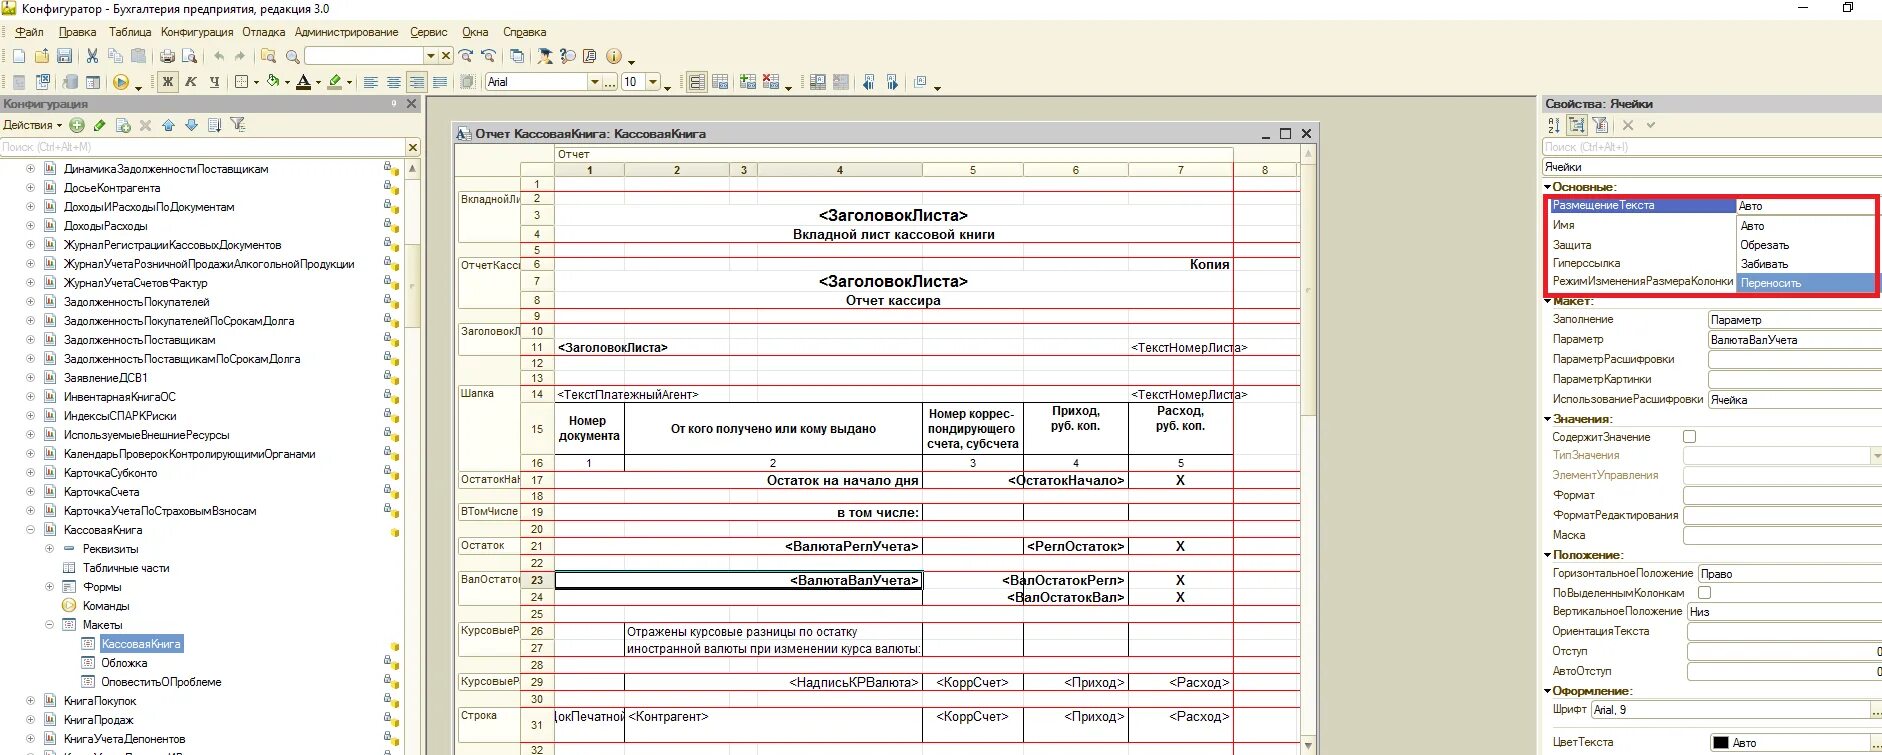Click the filter icon in Свойства panel toolbar
This screenshot has height=755, width=1882.
coord(1600,125)
